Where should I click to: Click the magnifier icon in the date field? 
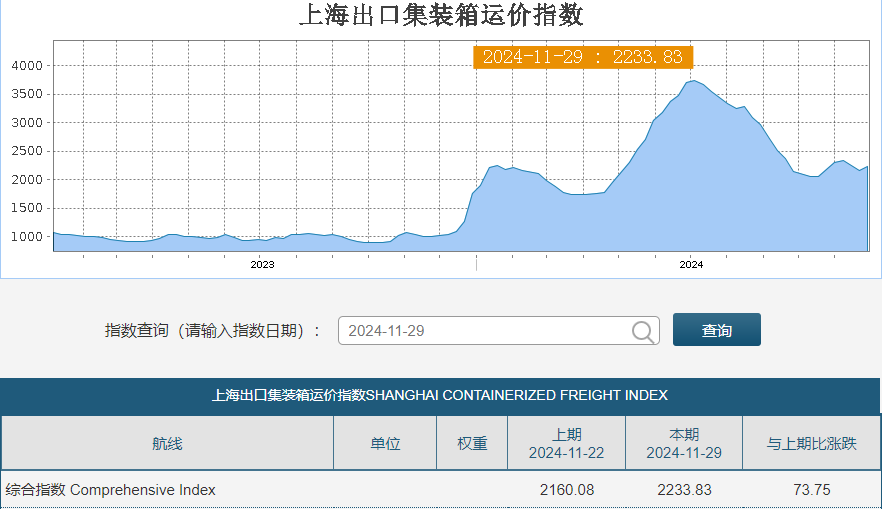(x=645, y=331)
